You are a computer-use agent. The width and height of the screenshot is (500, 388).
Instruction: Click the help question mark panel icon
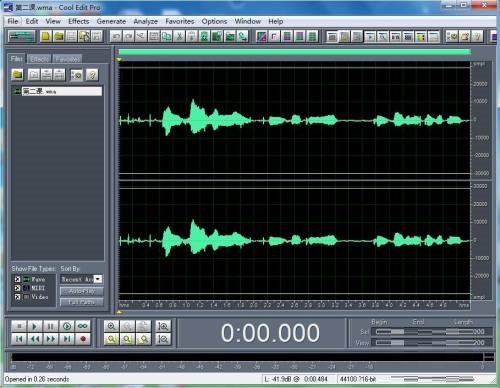[x=92, y=75]
